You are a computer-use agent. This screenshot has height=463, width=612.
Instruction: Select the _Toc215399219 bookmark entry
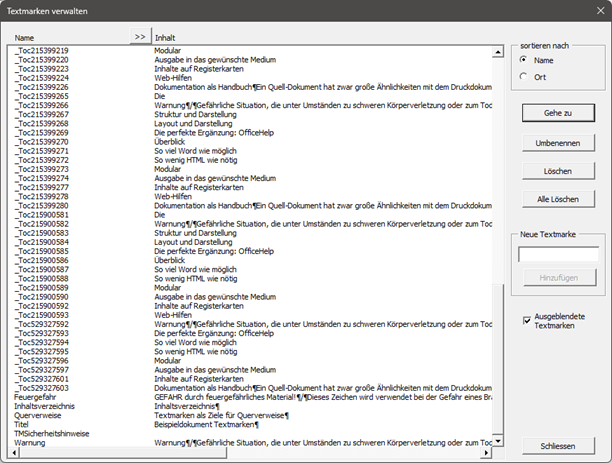pos(42,50)
